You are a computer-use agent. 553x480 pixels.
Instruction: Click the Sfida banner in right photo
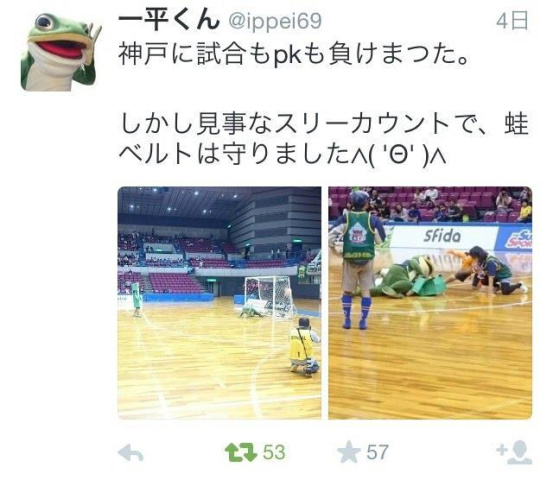point(442,236)
